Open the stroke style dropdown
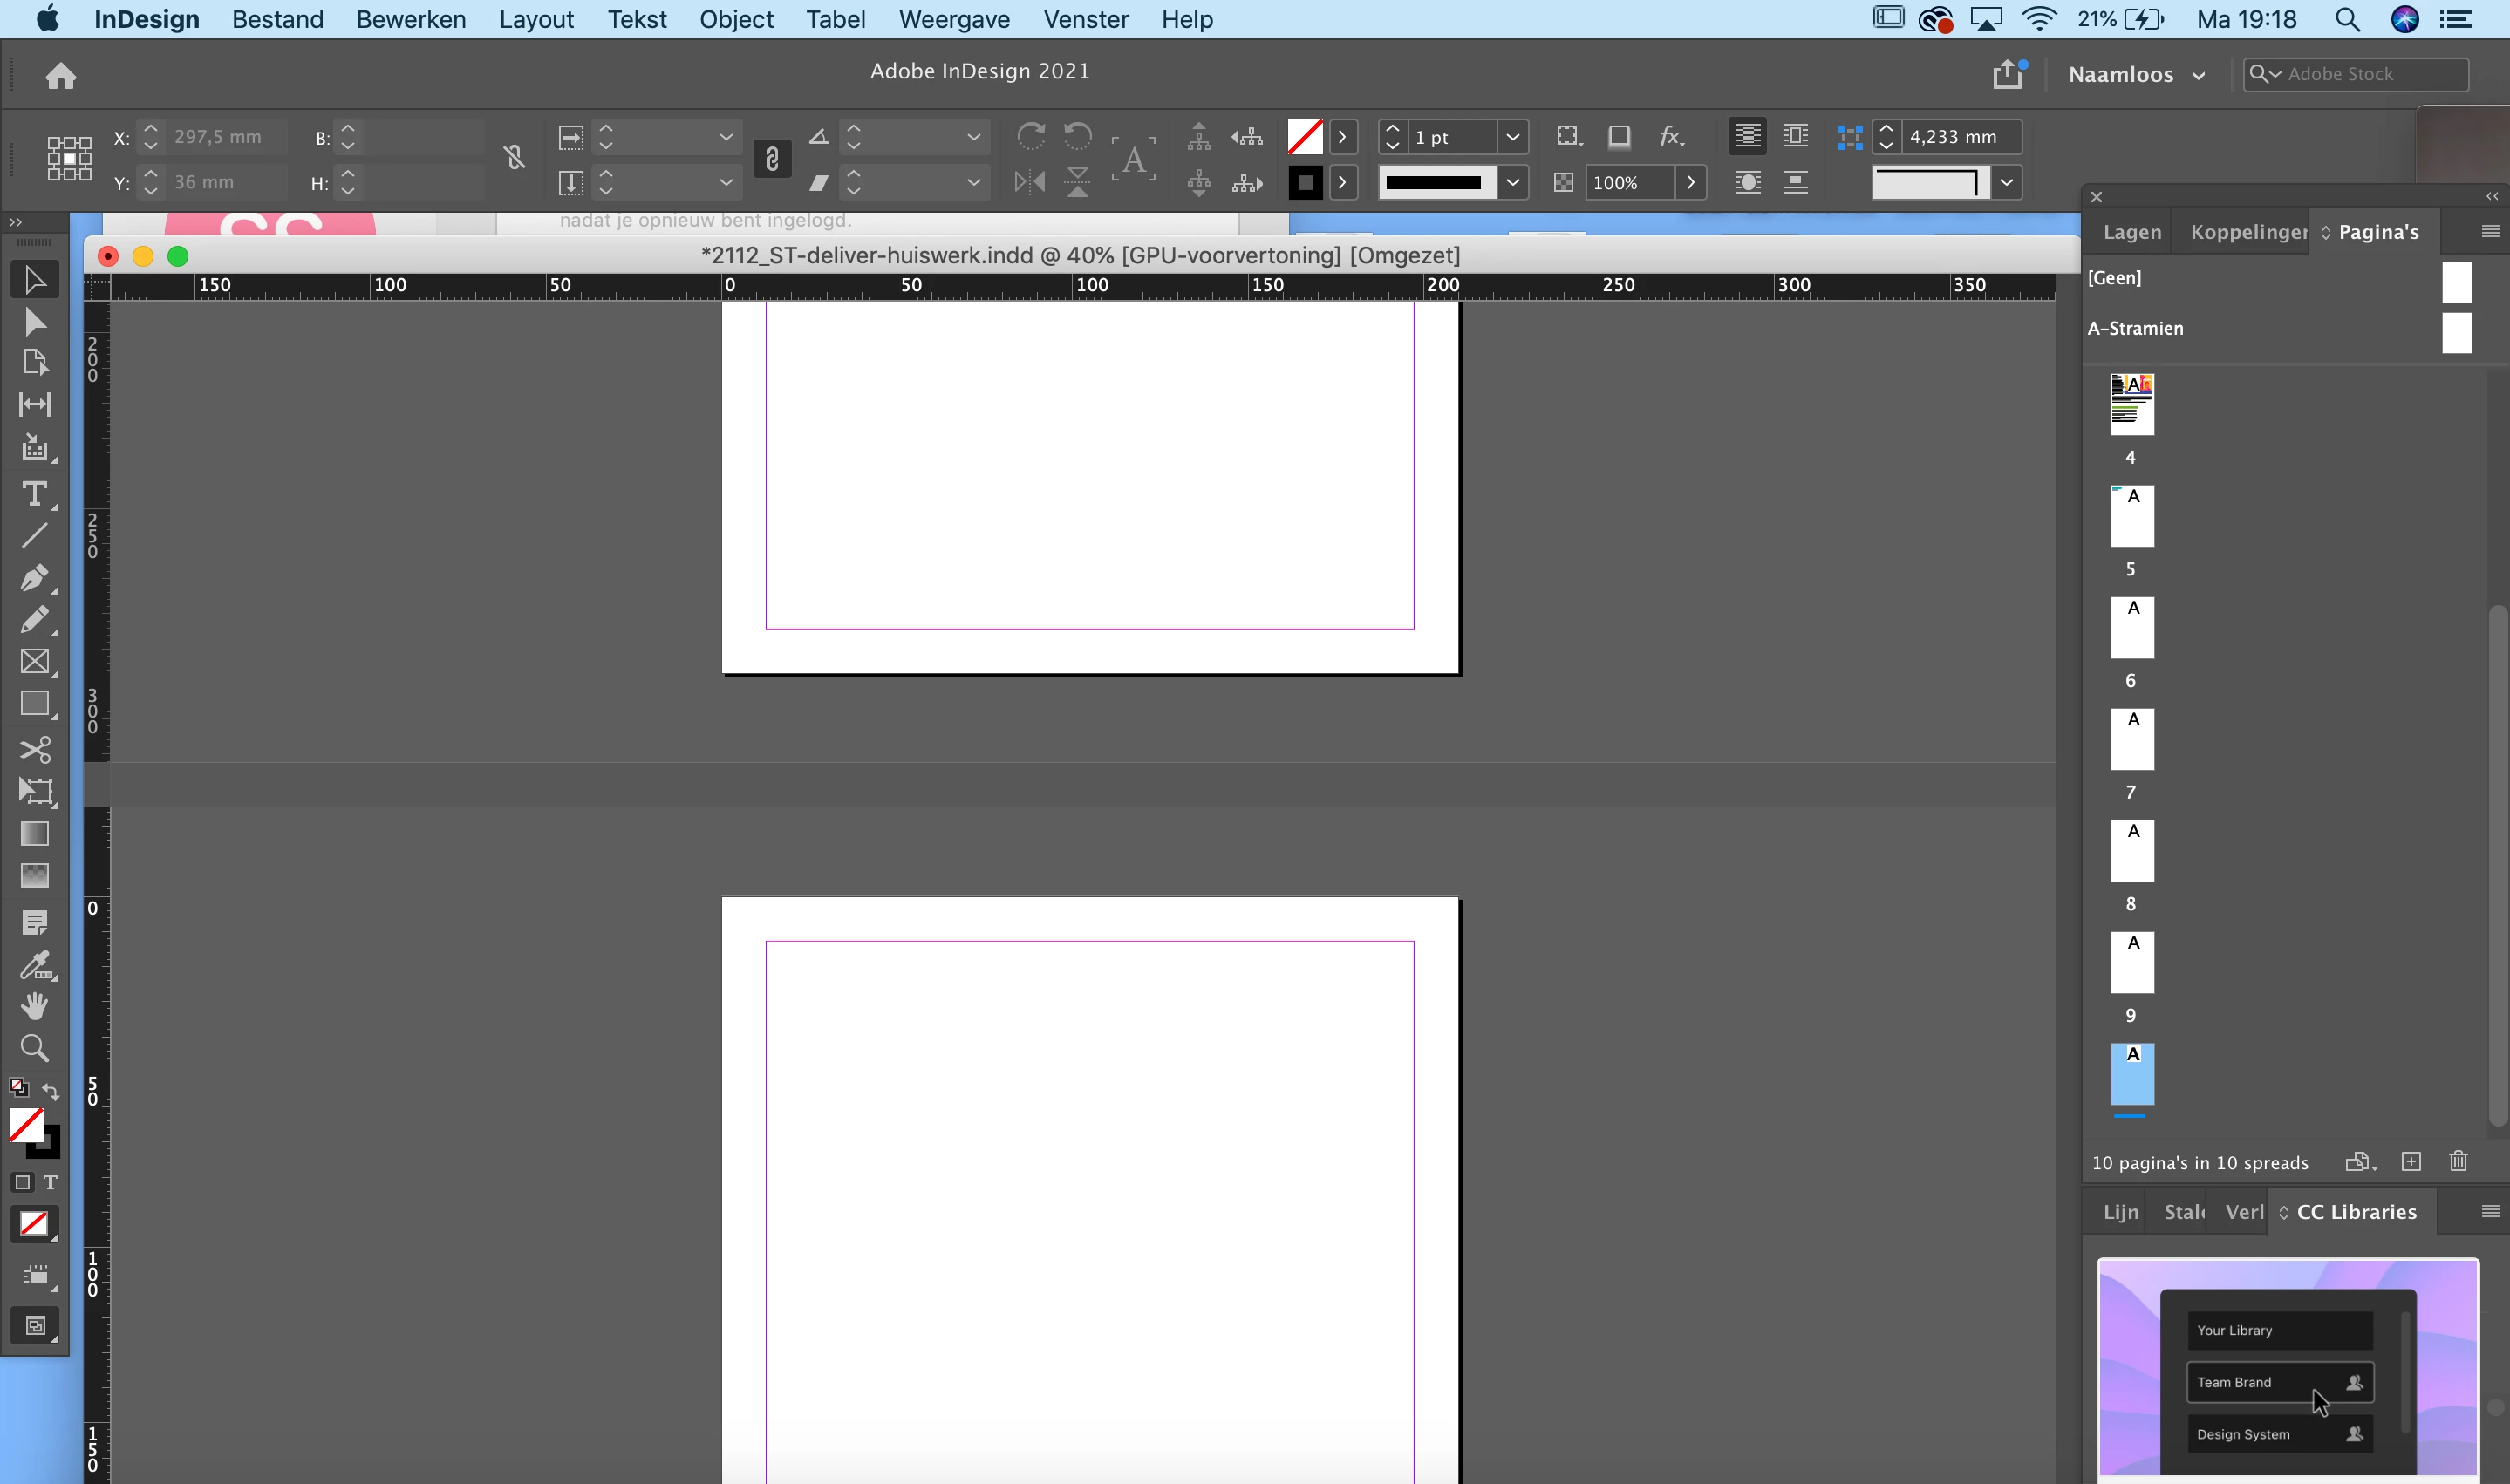 (1513, 182)
